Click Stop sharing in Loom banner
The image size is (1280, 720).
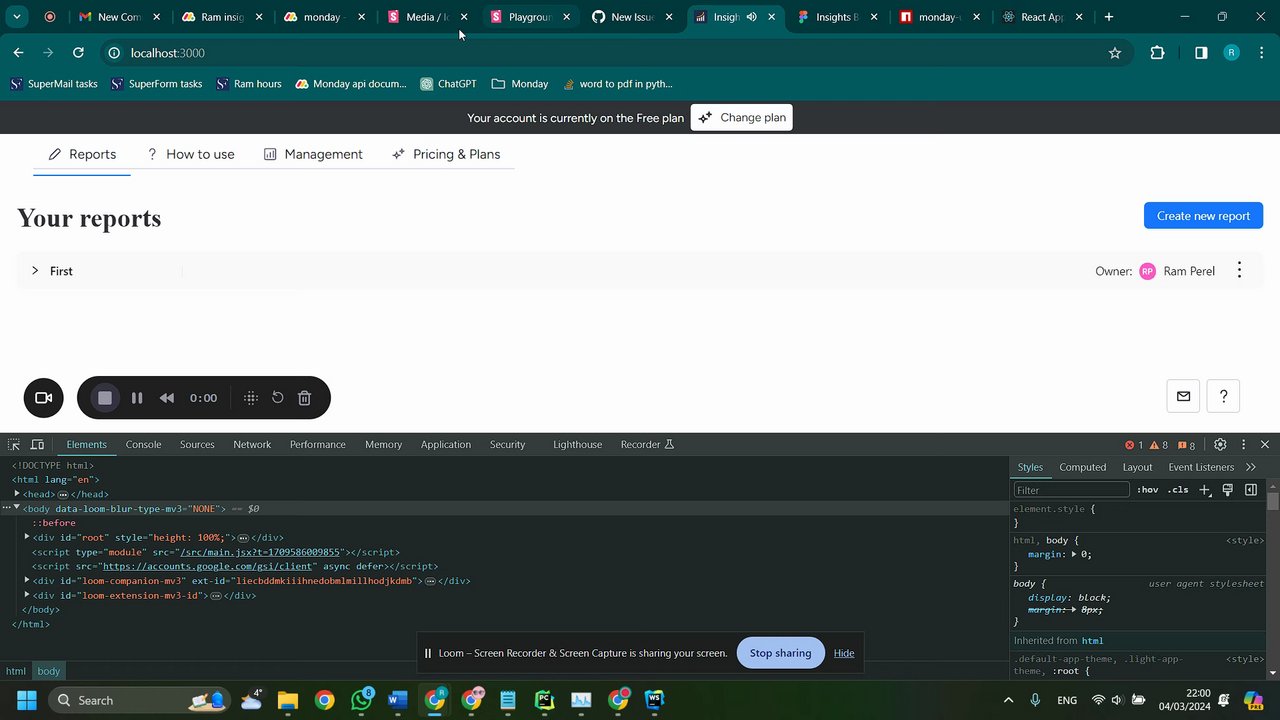780,653
